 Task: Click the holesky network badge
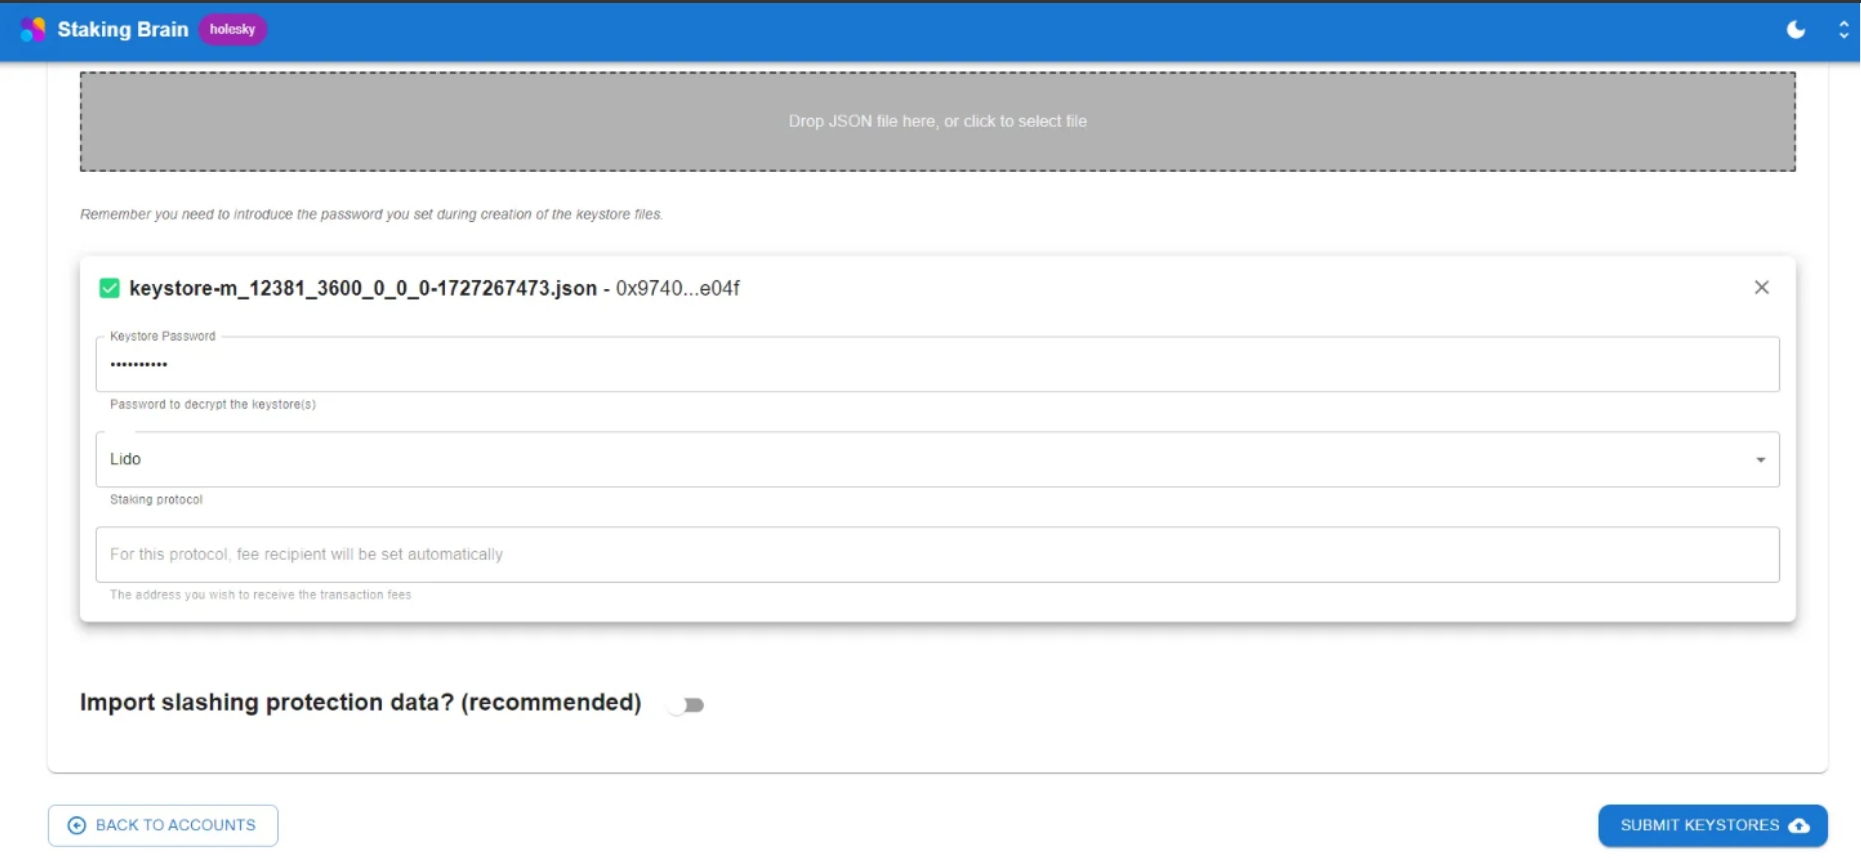pyautogui.click(x=232, y=30)
